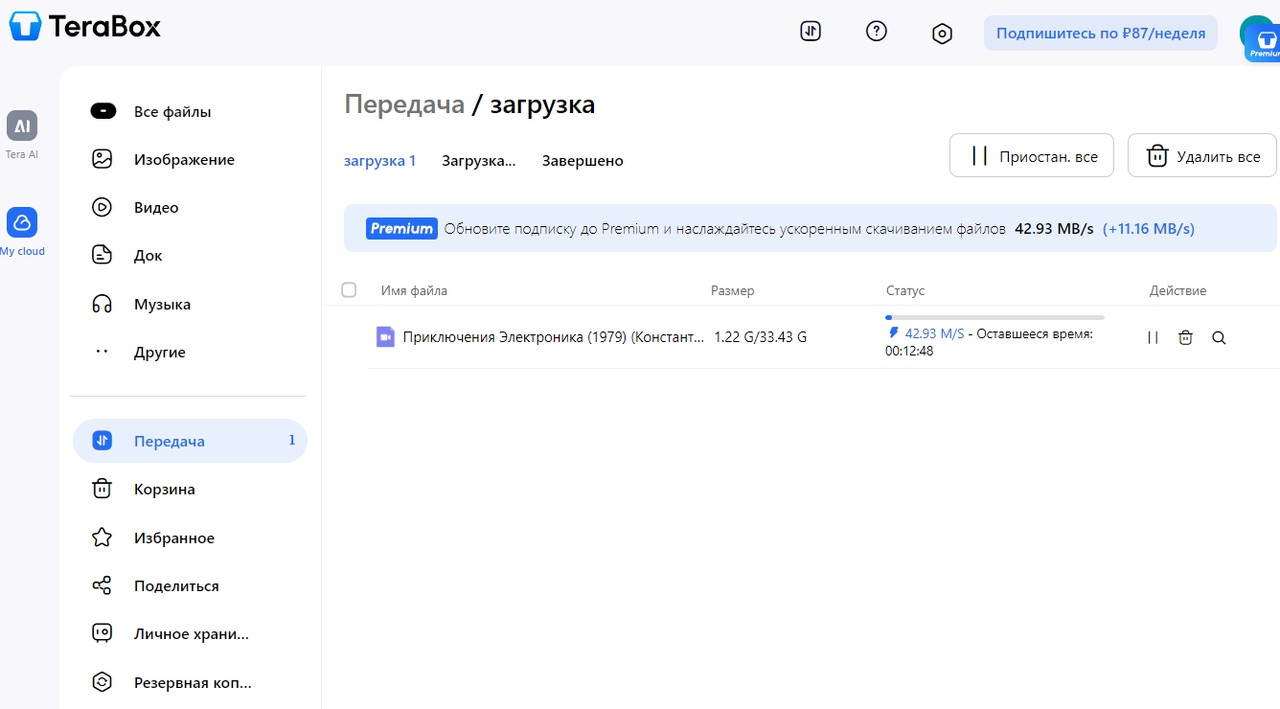Select Передача in sidebar
1280x709 pixels.
pyautogui.click(x=190, y=441)
